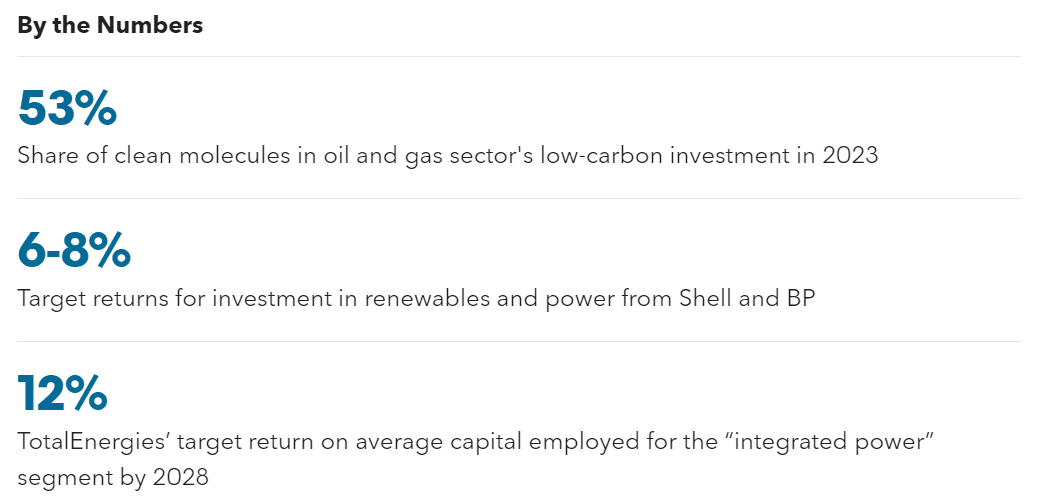Click the 6-8% statistic figure
1045x502 pixels.
click(x=74, y=250)
